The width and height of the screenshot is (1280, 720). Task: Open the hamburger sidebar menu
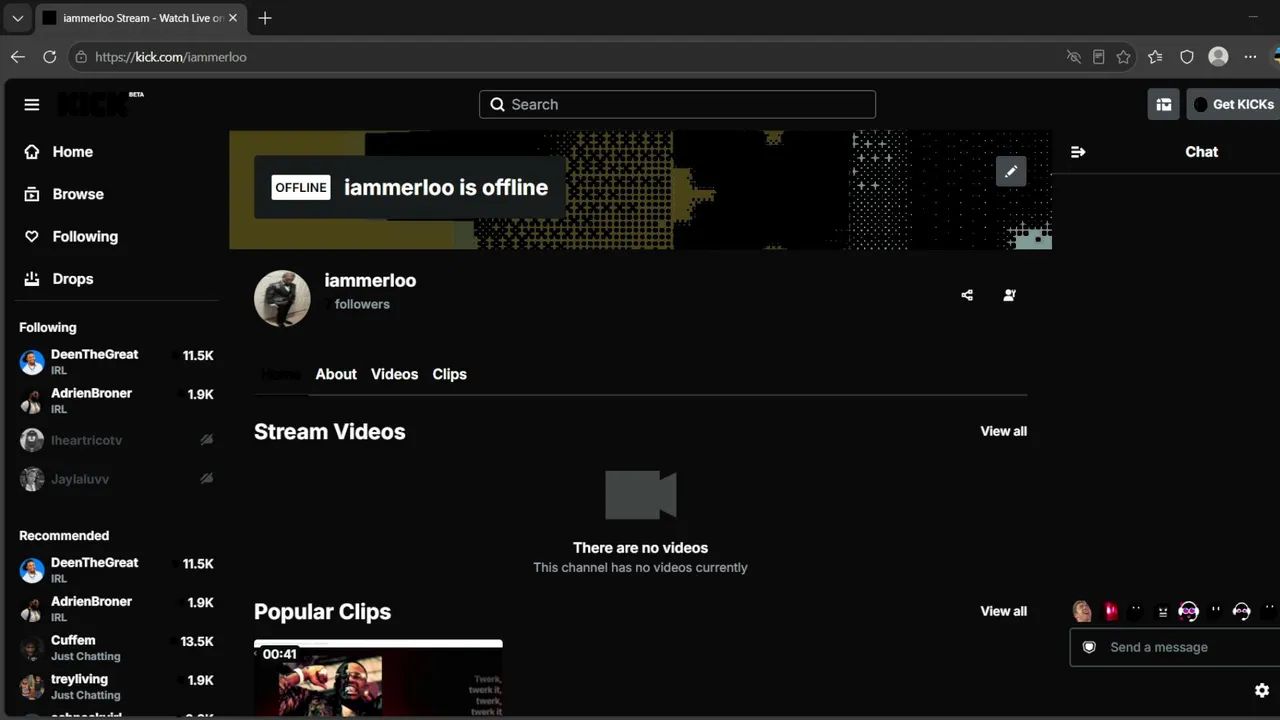click(x=32, y=105)
